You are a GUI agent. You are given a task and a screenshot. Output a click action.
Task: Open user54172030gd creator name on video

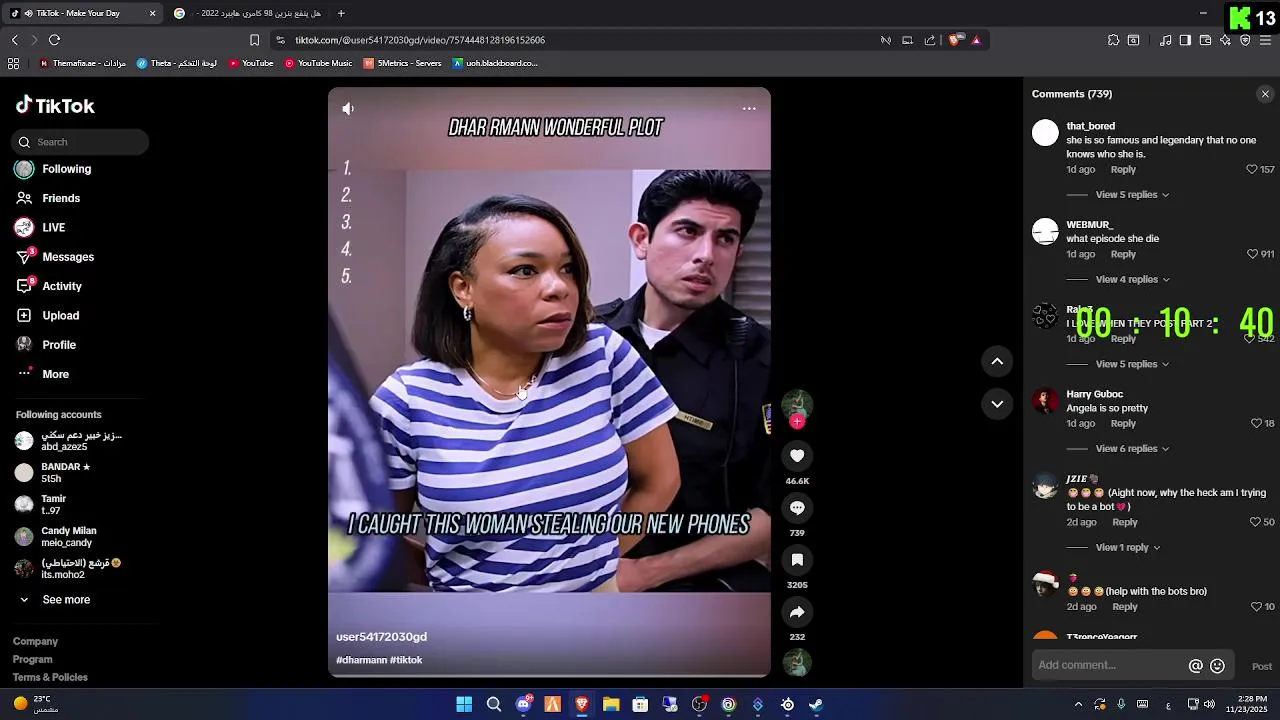[x=381, y=637]
